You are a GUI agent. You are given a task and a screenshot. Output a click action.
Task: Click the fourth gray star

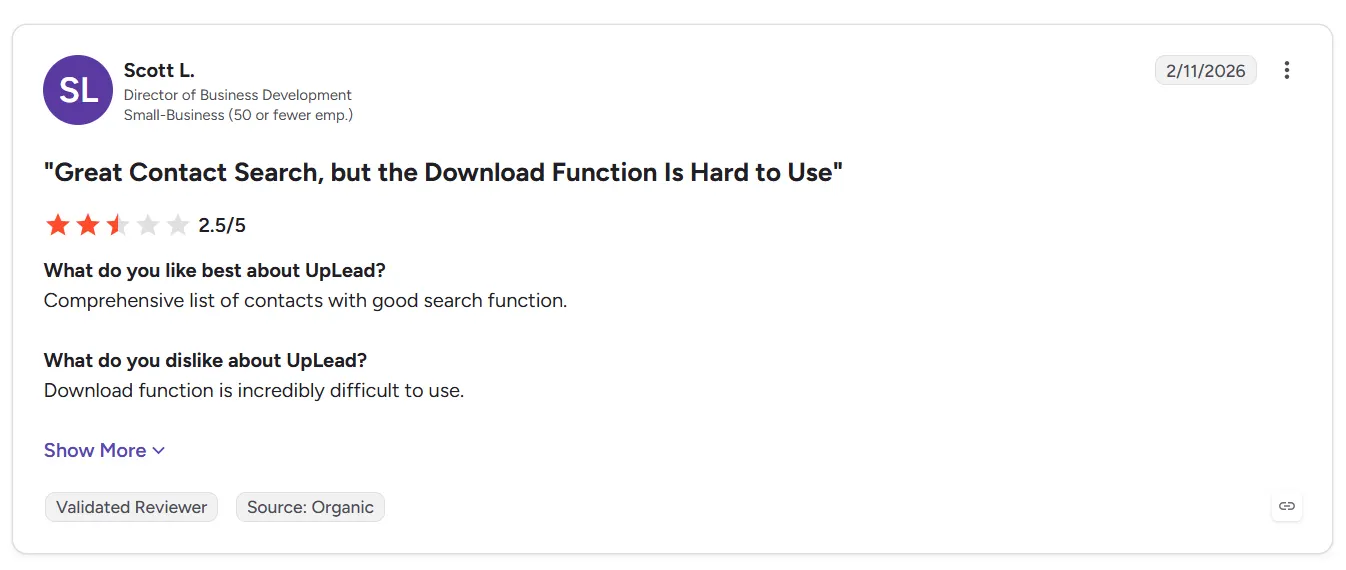tap(148, 225)
